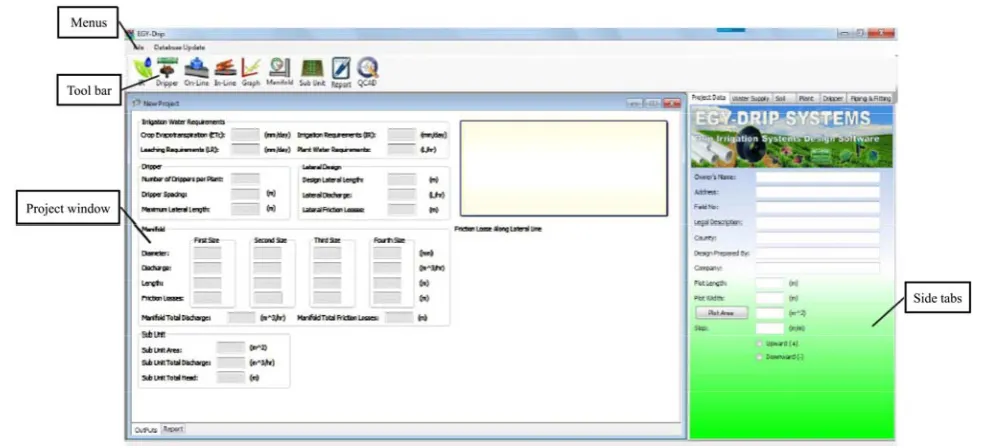Open the Dripper tool in the toolbar
Image resolution: width=981 pixels, height=448 pixels.
pyautogui.click(x=167, y=72)
